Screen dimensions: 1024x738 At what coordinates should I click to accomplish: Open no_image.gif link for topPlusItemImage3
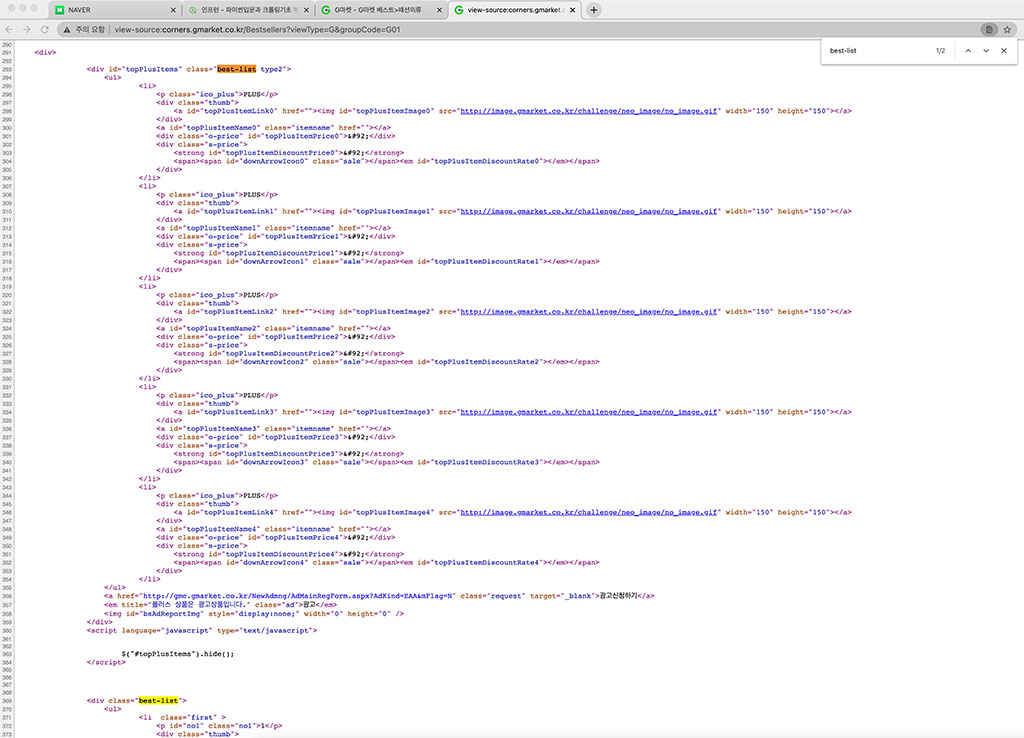pyautogui.click(x=588, y=412)
